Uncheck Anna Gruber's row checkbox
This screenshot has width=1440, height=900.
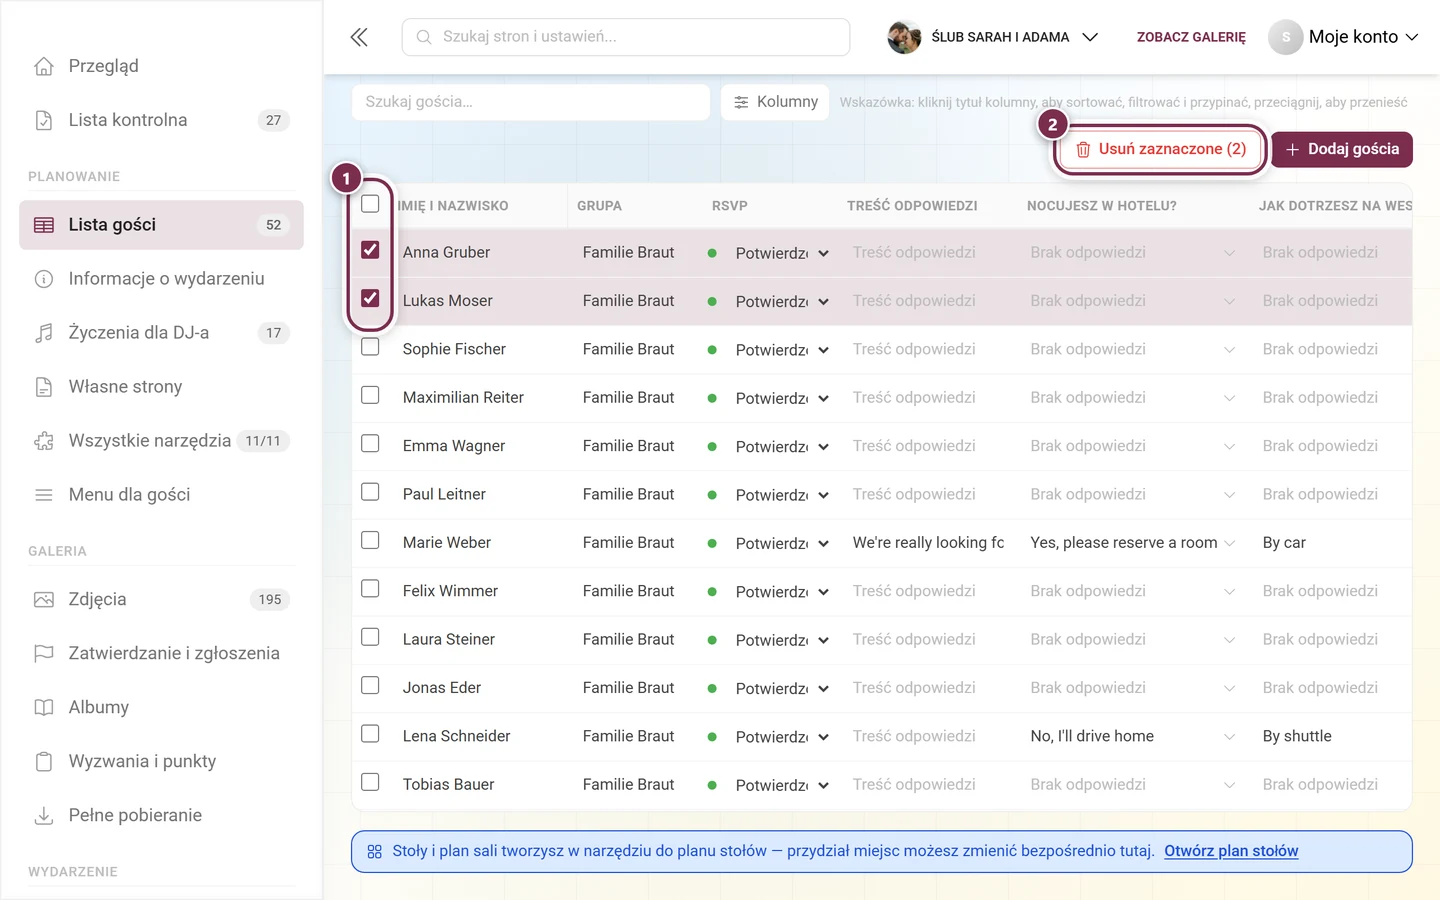tap(370, 250)
